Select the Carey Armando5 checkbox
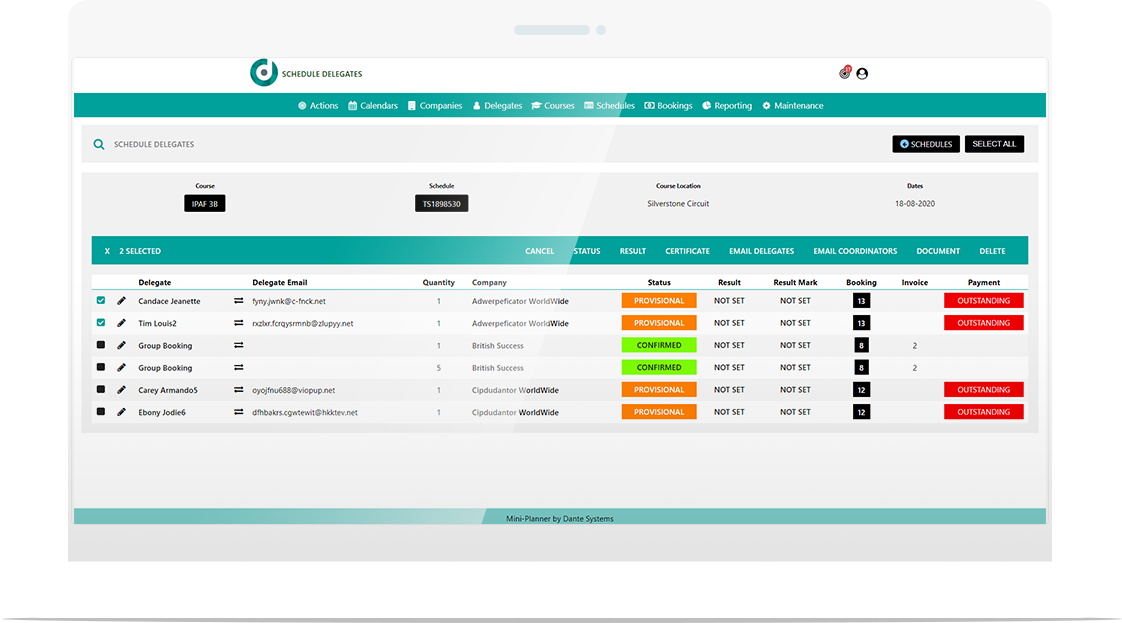1122x623 pixels. (100, 389)
